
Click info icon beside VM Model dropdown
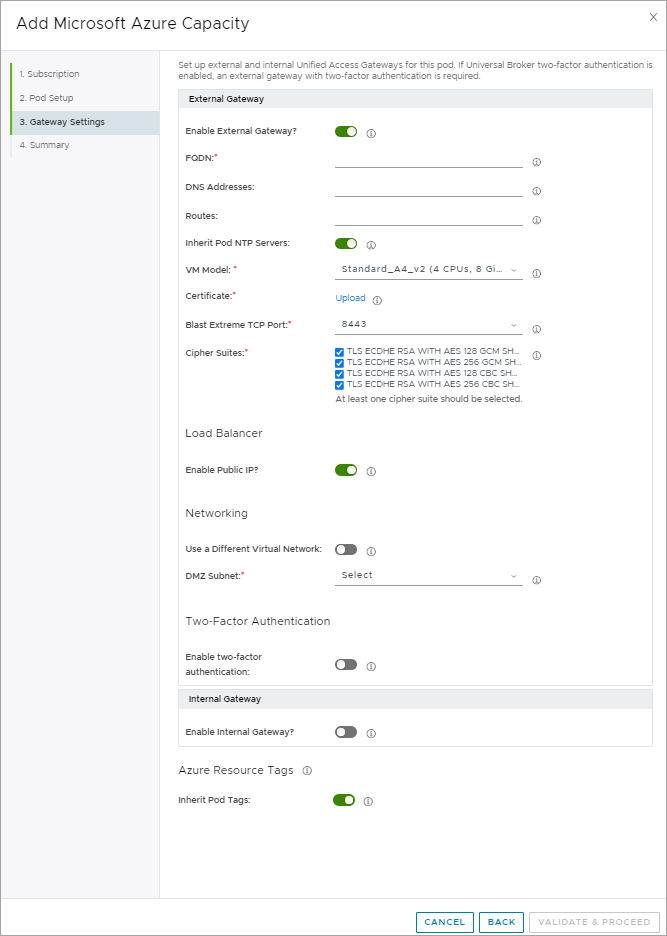pos(536,273)
